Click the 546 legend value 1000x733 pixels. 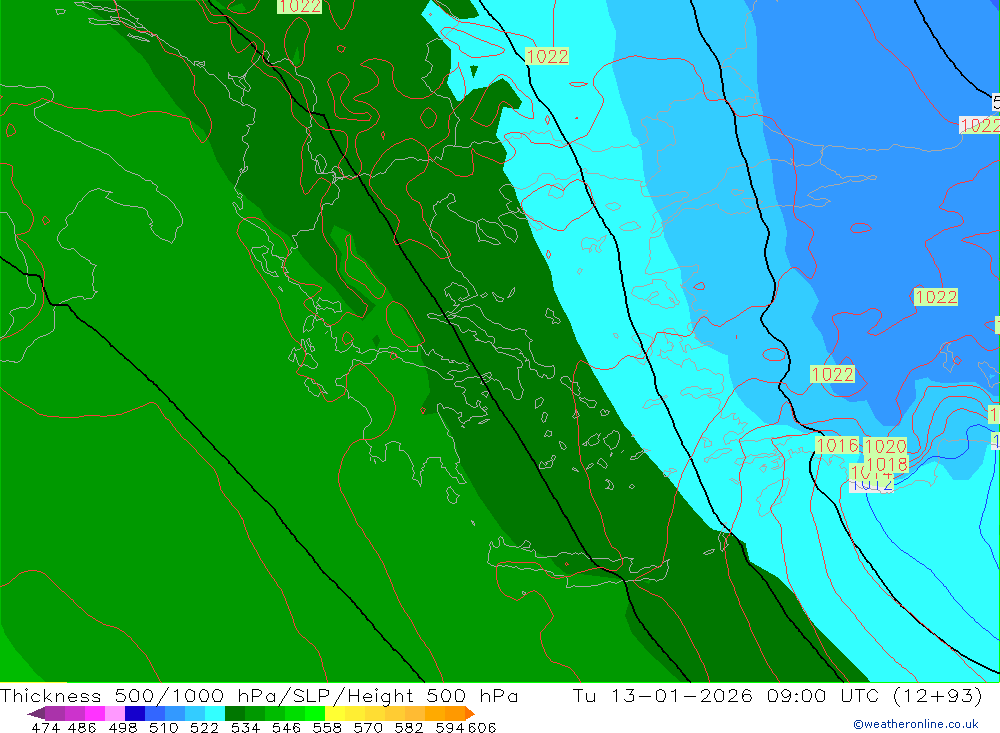[286, 727]
